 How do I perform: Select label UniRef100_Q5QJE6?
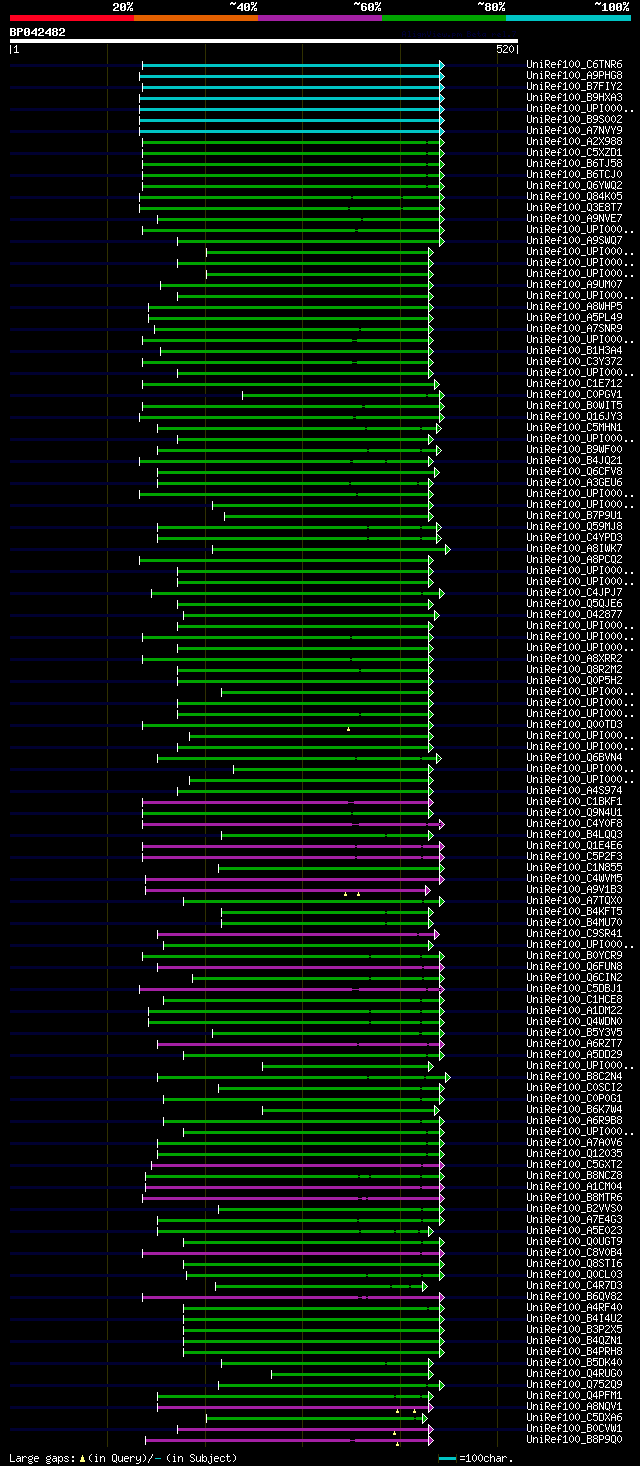[574, 604]
